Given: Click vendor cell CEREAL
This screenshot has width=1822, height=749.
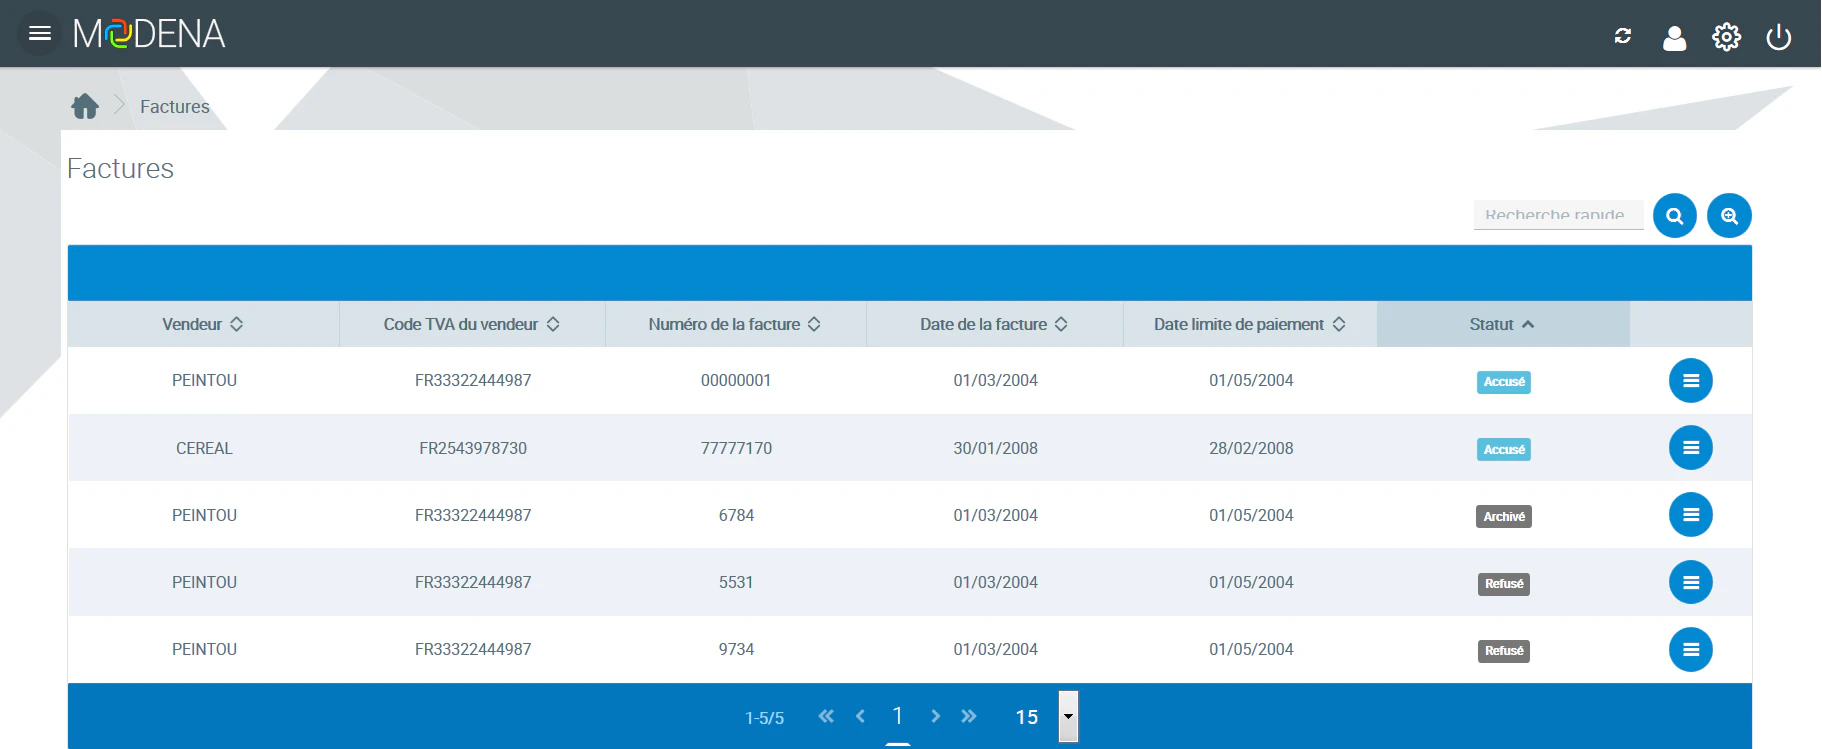Looking at the screenshot, I should pyautogui.click(x=204, y=448).
